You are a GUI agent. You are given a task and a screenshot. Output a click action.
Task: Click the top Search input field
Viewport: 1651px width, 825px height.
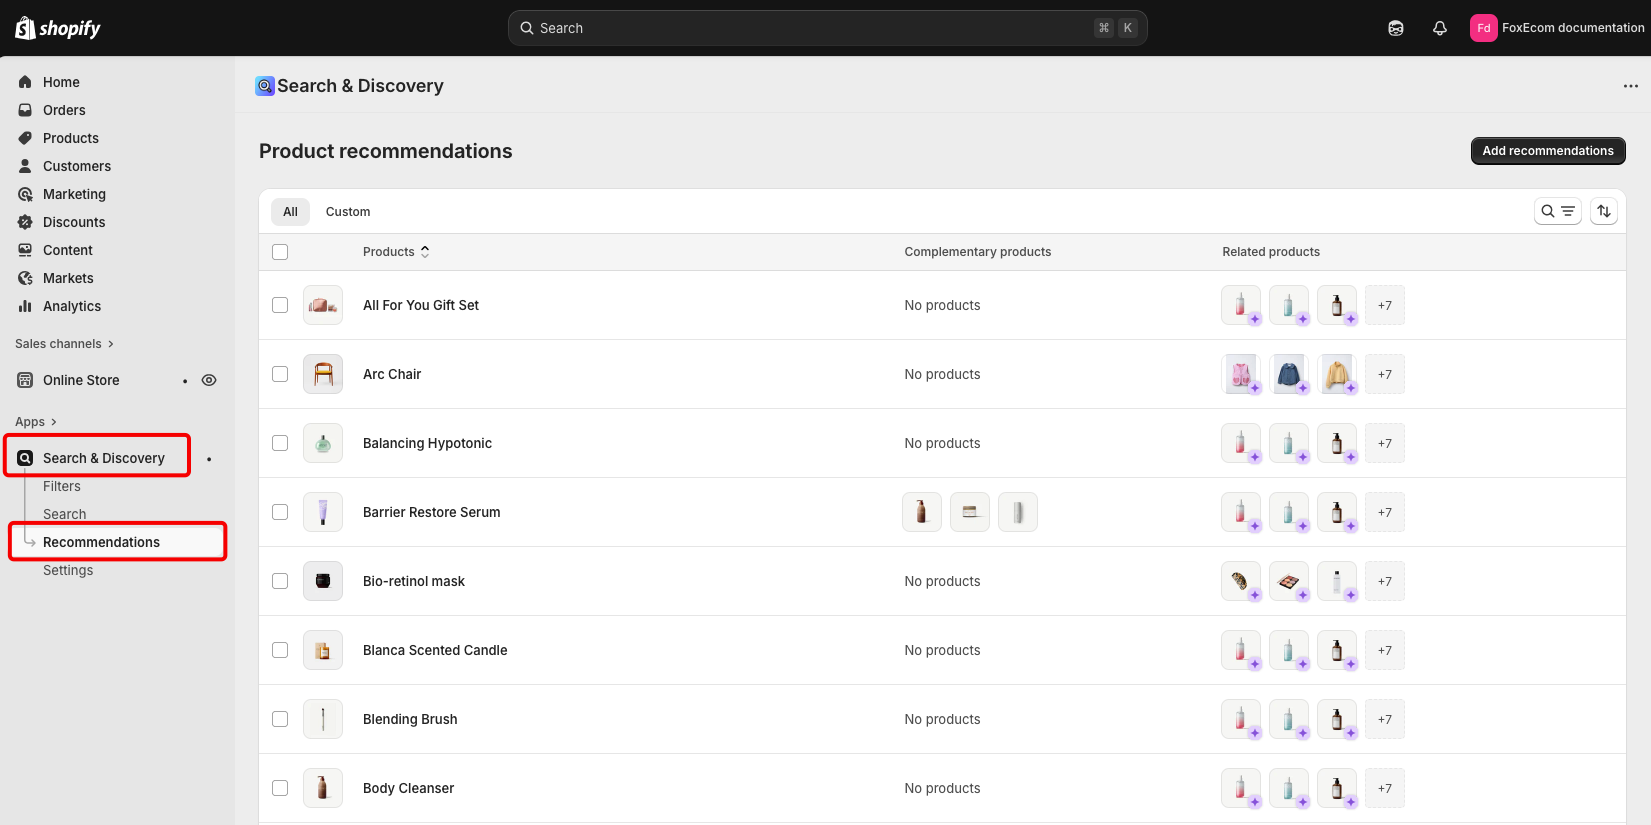[x=810, y=28]
